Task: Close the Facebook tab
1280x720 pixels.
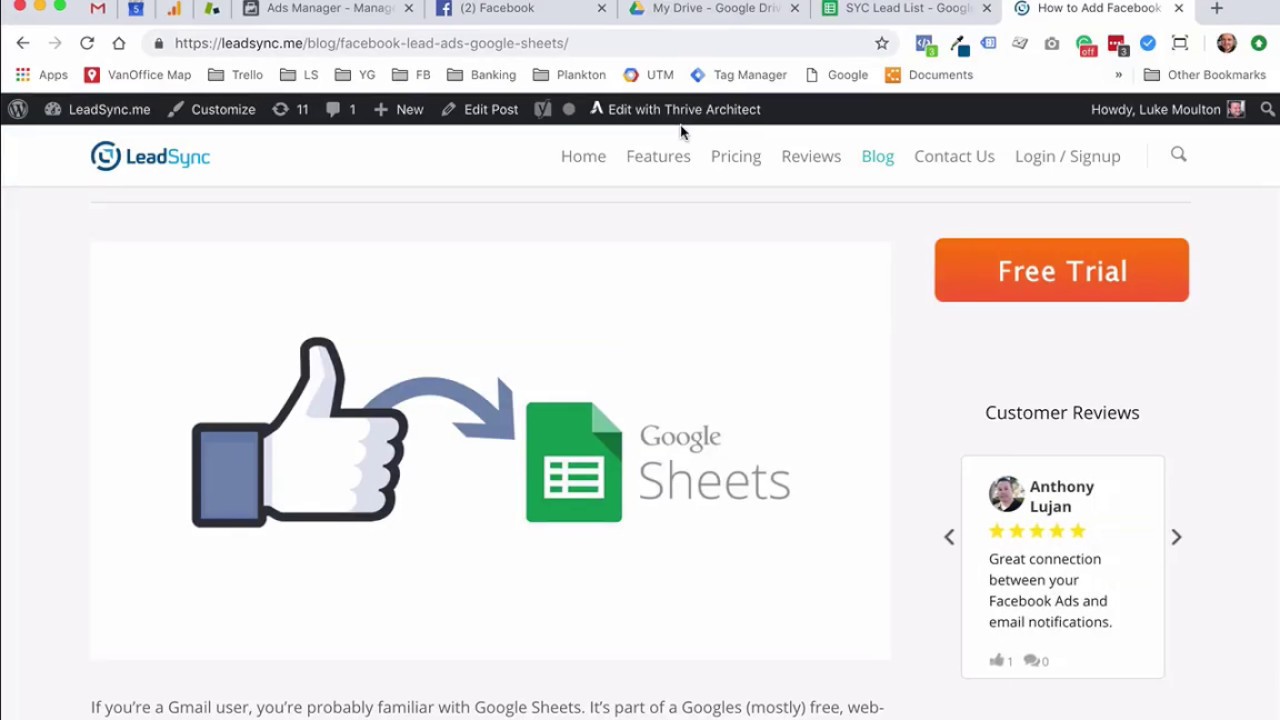Action: (x=602, y=8)
